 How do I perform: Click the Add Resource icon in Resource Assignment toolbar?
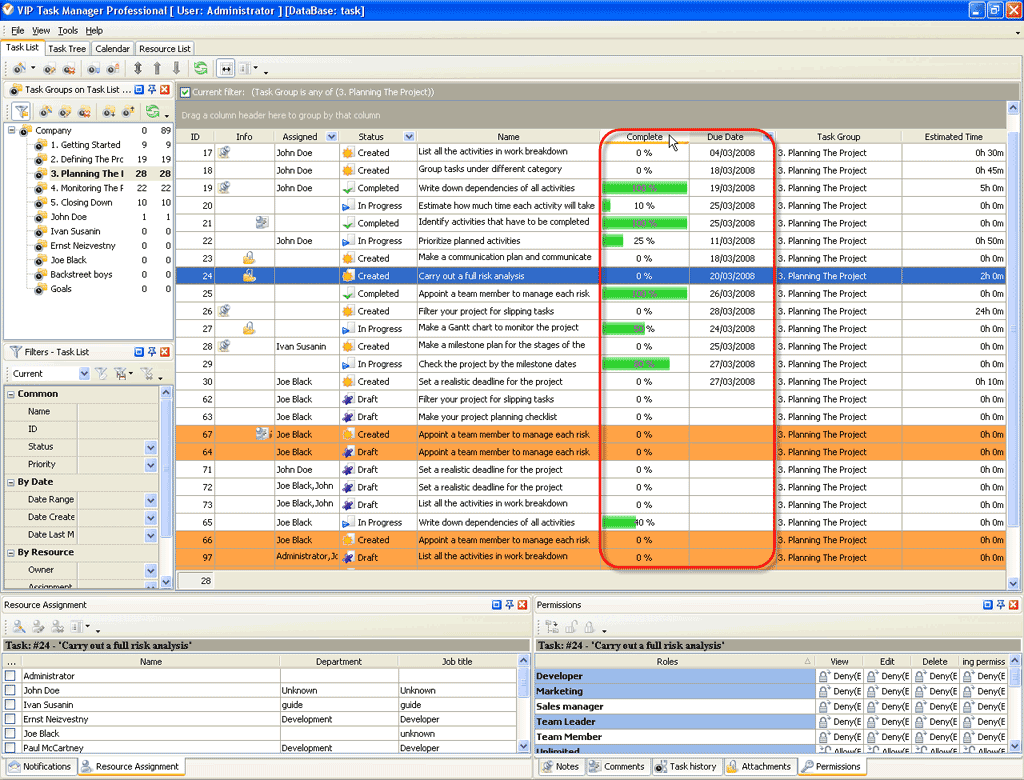[x=19, y=626]
